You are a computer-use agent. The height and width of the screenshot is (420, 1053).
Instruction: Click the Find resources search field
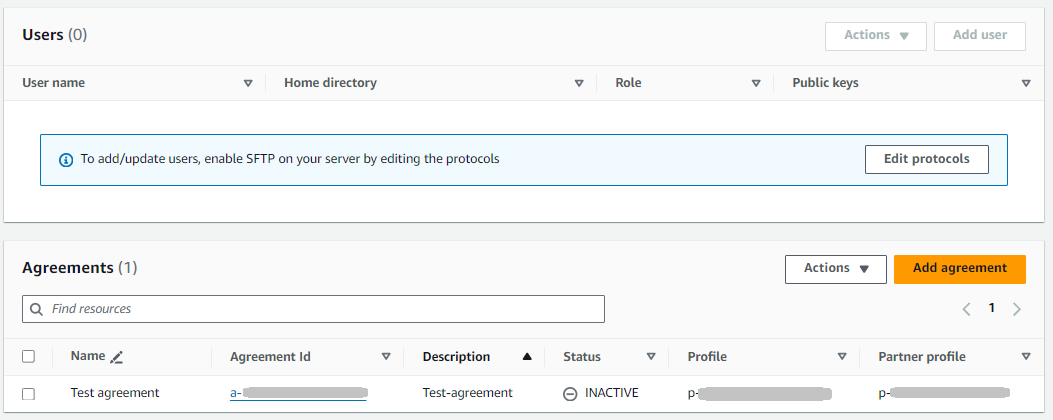pyautogui.click(x=320, y=310)
